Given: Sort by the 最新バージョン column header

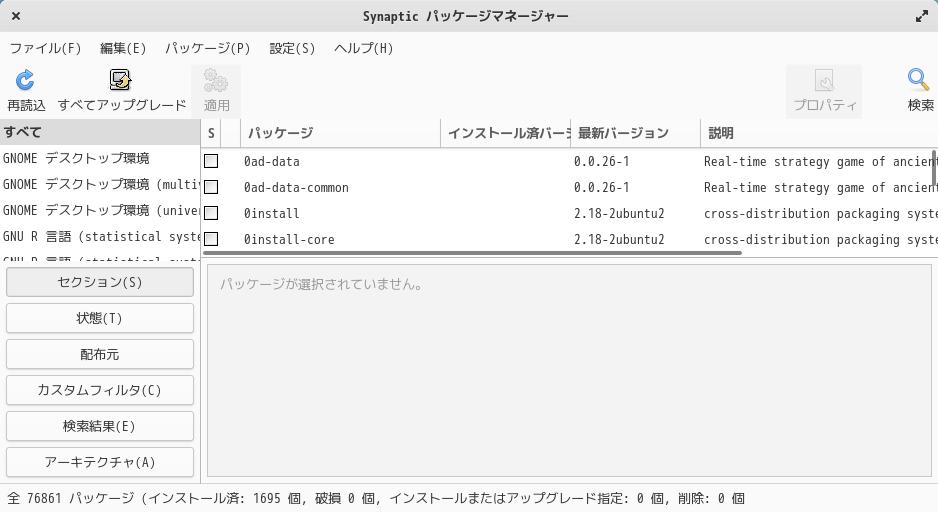Looking at the screenshot, I should (635, 133).
